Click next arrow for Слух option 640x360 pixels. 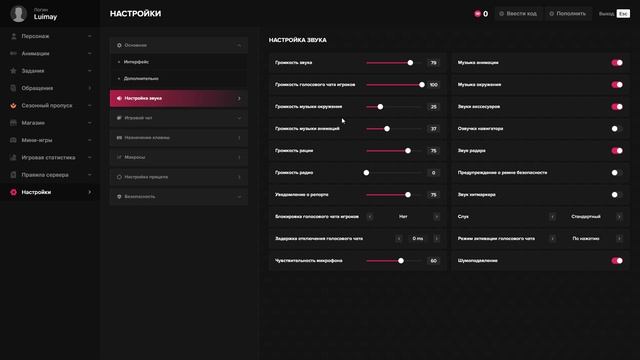(x=619, y=217)
